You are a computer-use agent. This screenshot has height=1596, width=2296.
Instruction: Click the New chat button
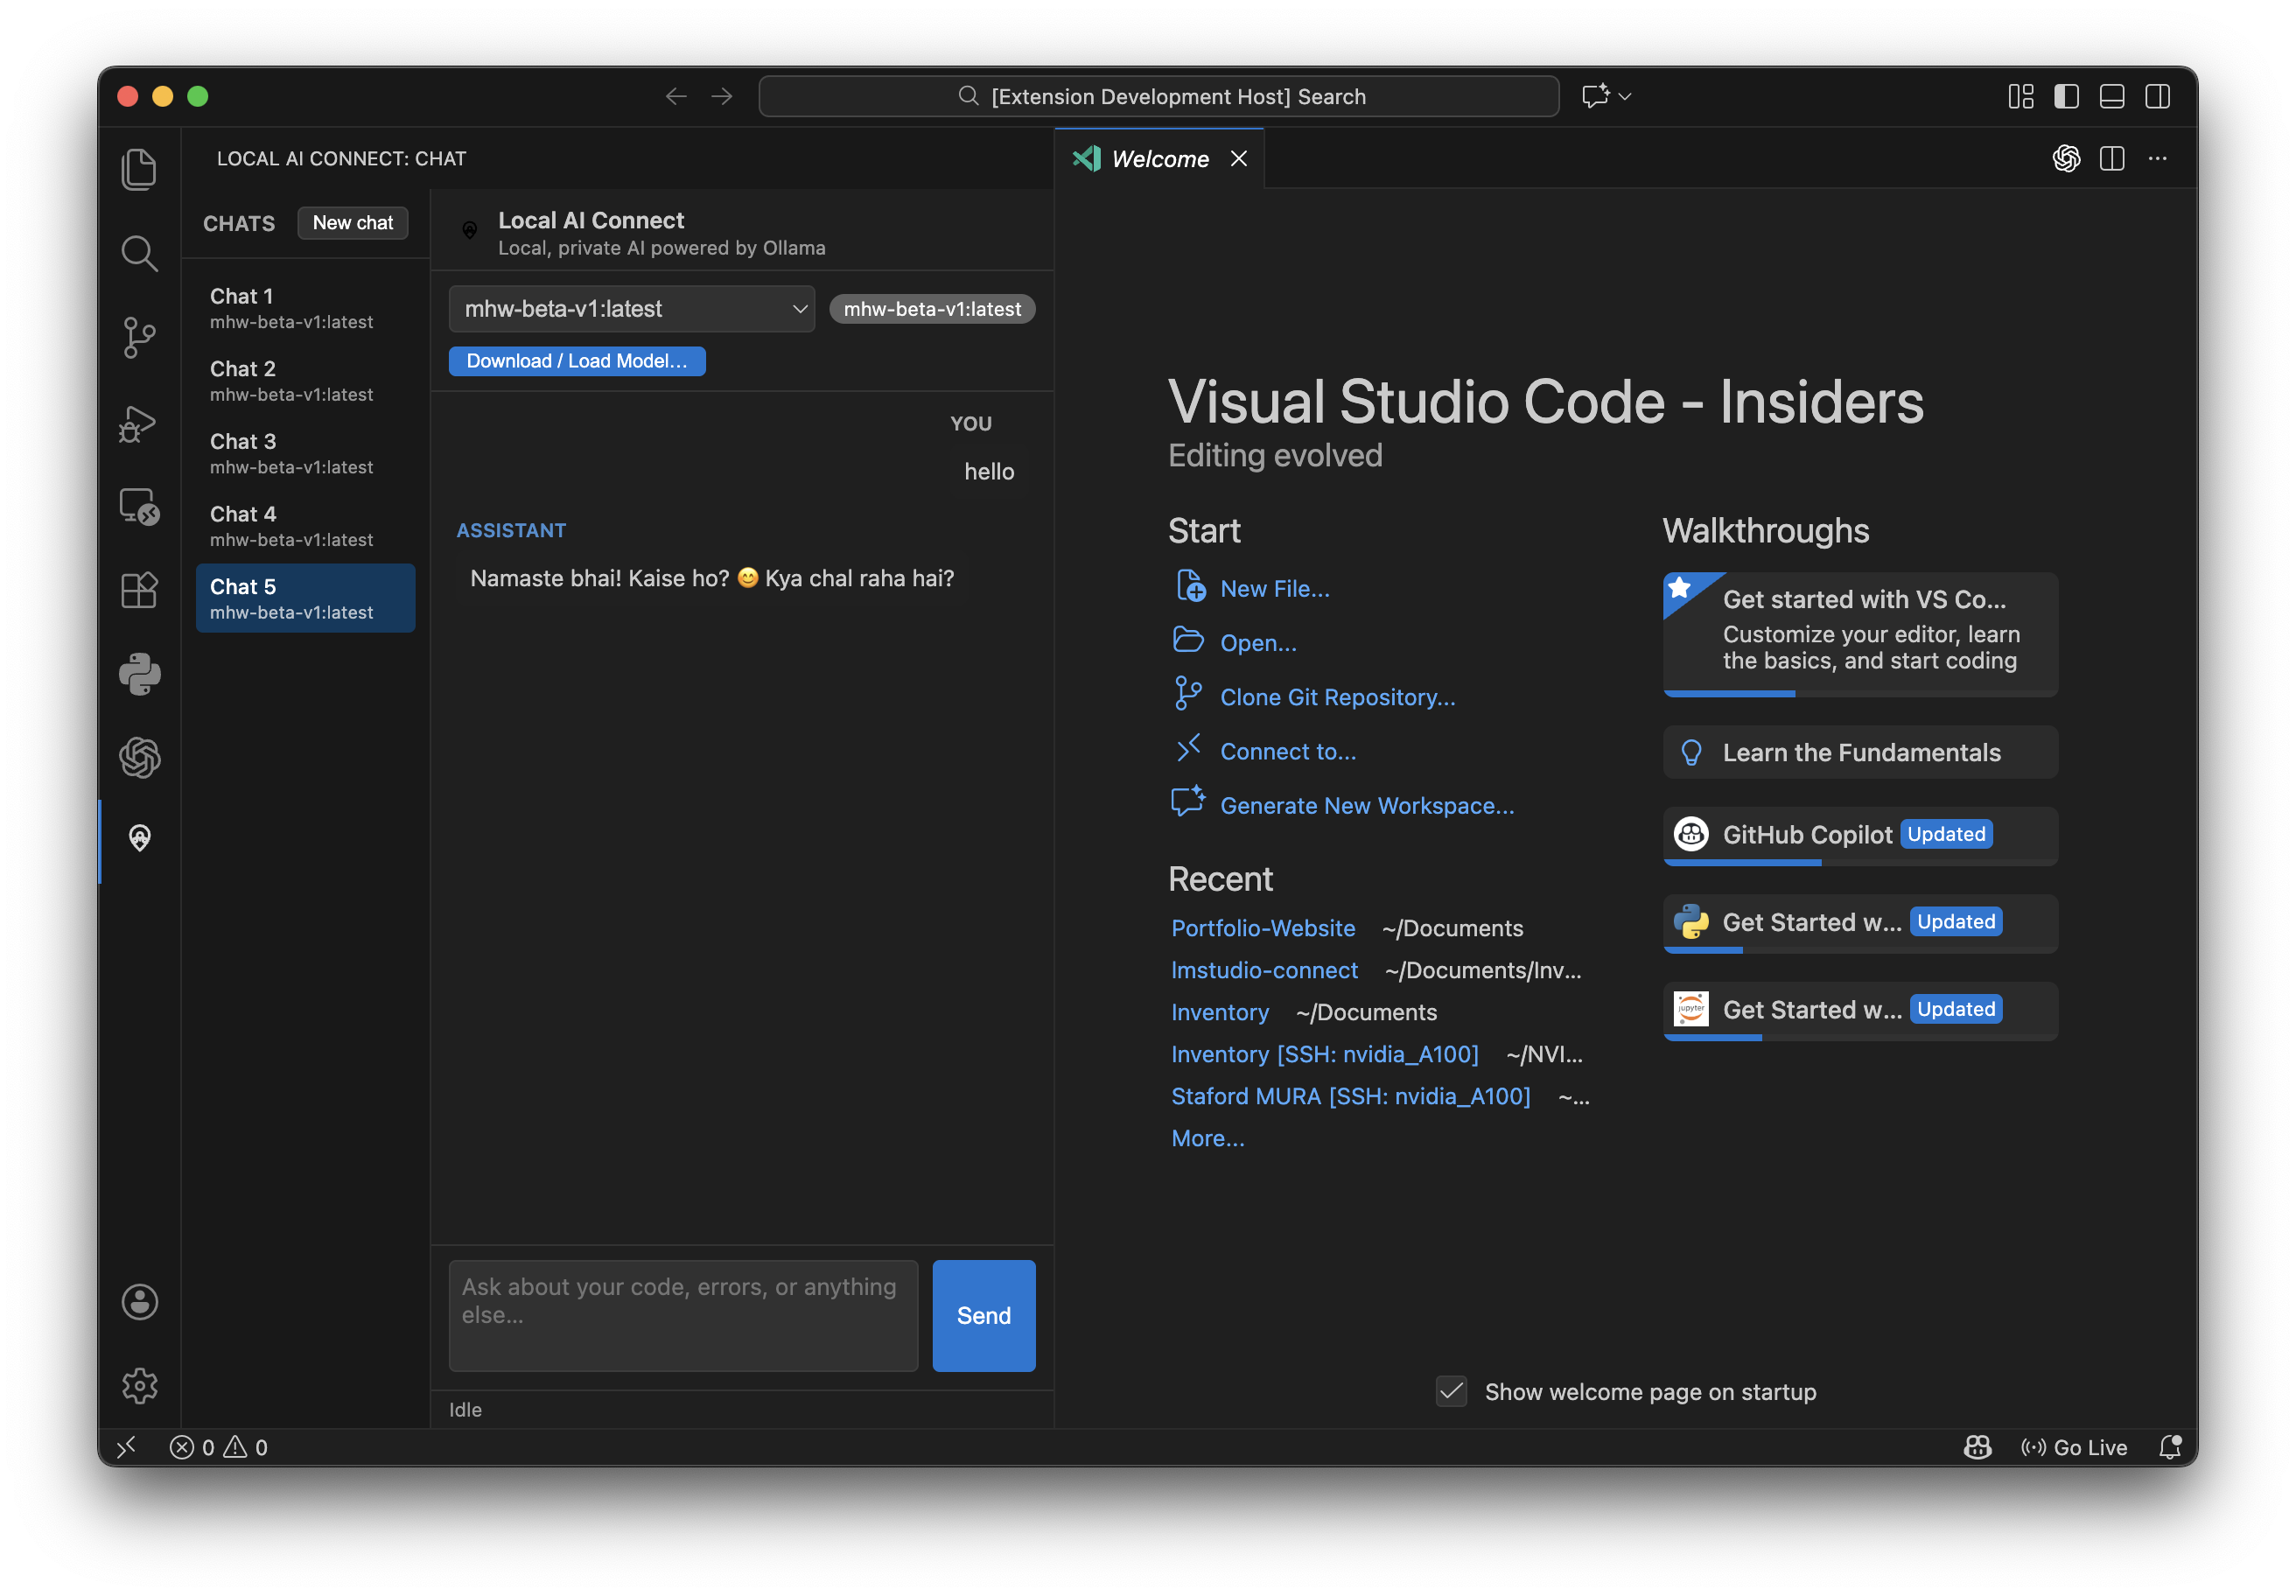(352, 222)
